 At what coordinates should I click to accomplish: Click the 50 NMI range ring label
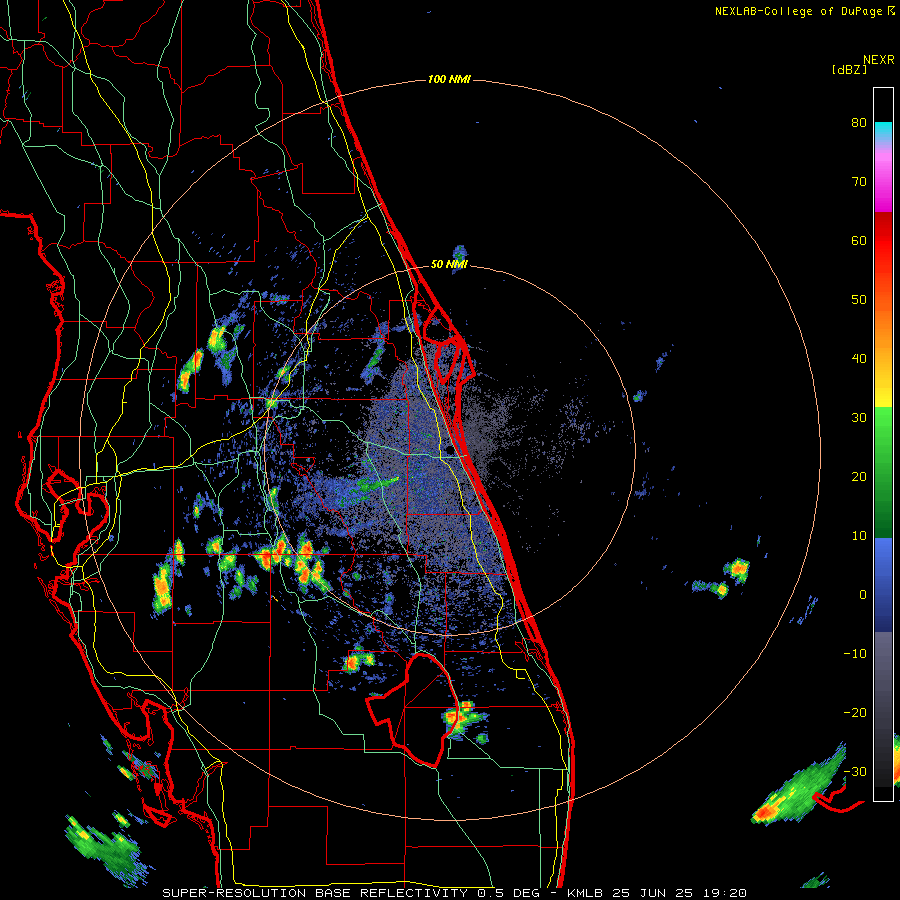449,265
